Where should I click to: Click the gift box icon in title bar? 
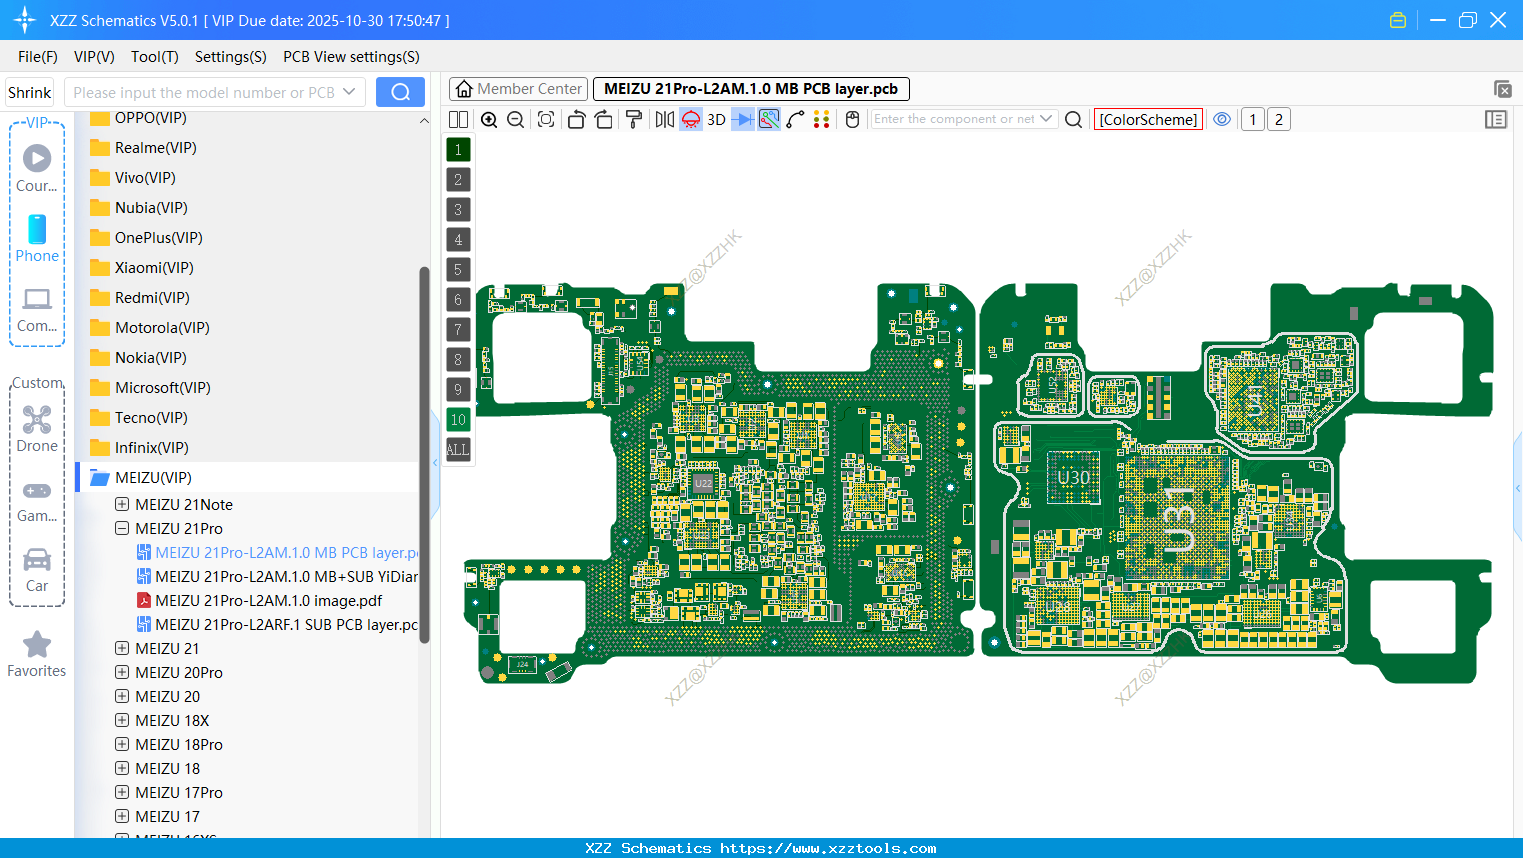pos(1398,20)
